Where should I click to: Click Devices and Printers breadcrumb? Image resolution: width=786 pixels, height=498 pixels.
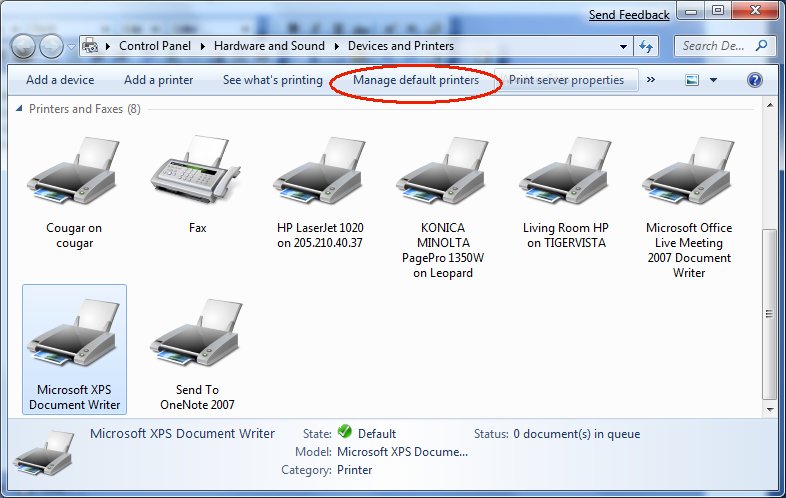[x=401, y=46]
